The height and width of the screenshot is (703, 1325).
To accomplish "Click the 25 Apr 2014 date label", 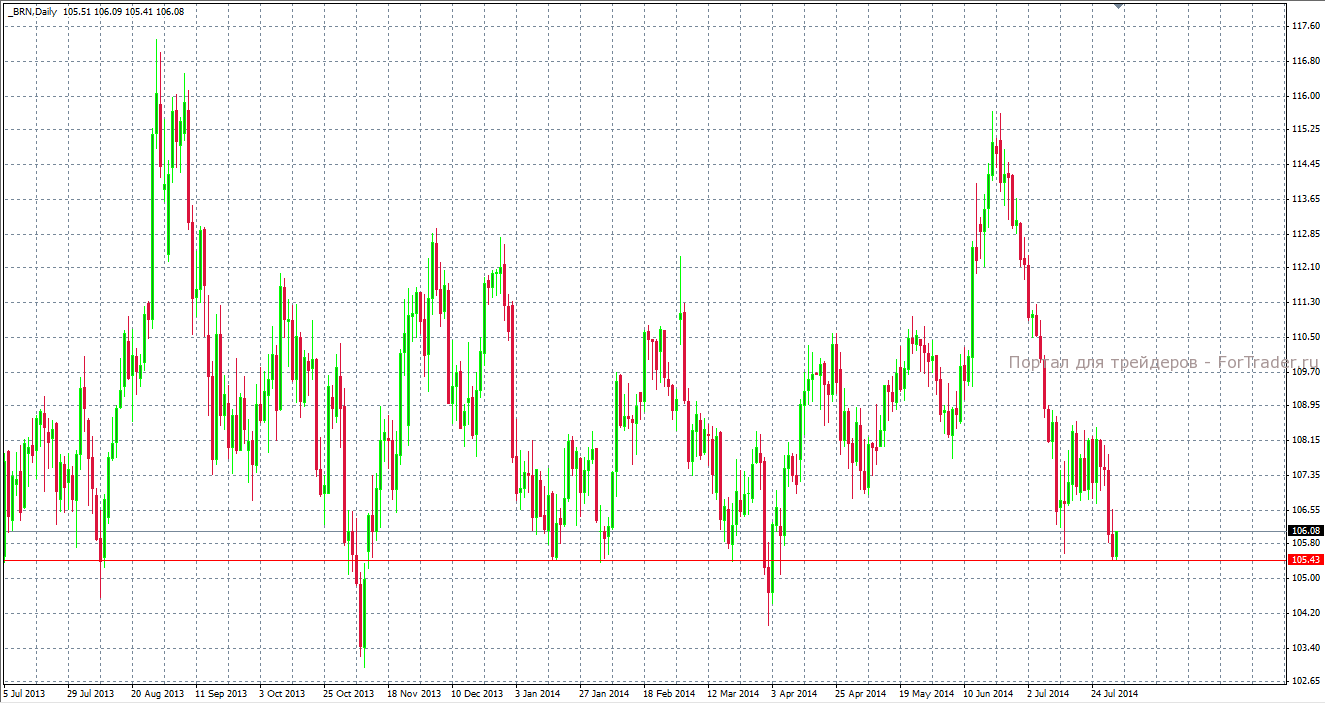I will 861,693.
